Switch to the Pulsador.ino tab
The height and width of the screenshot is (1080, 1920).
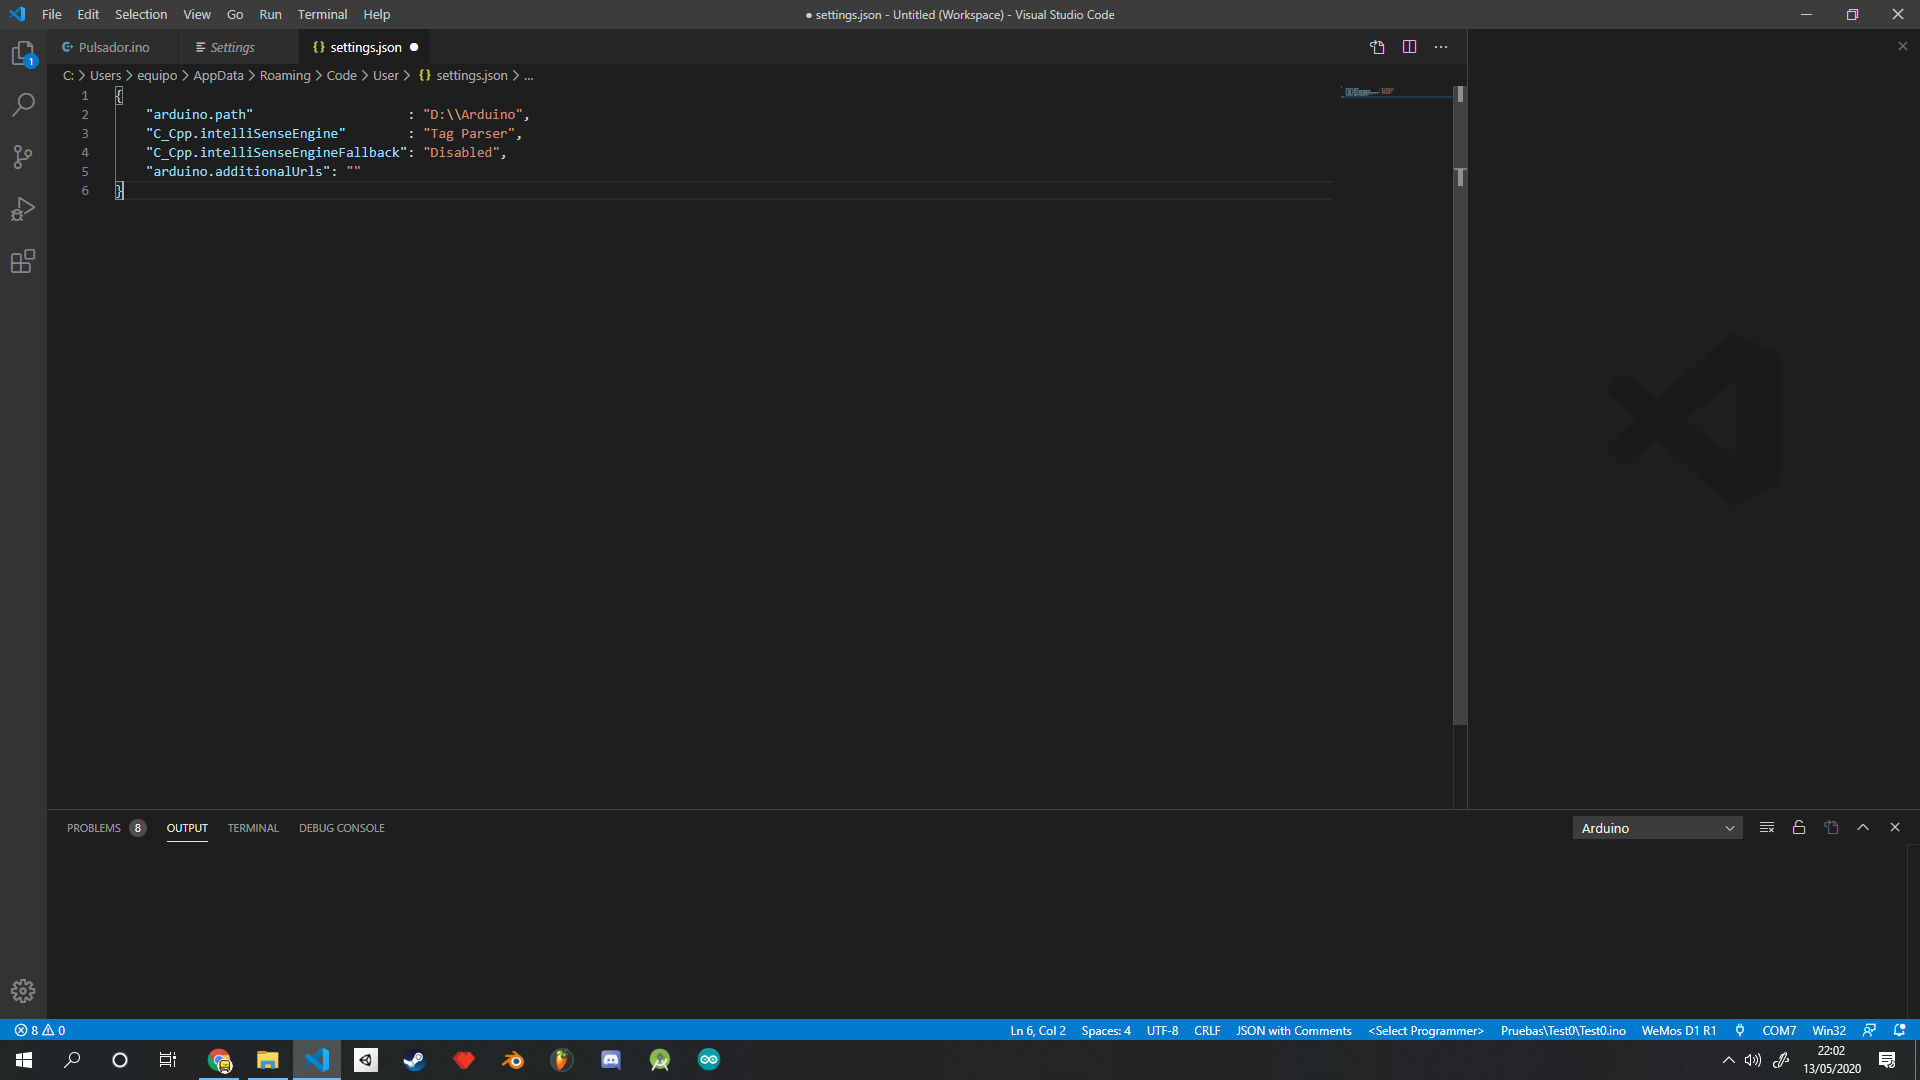pyautogui.click(x=113, y=46)
